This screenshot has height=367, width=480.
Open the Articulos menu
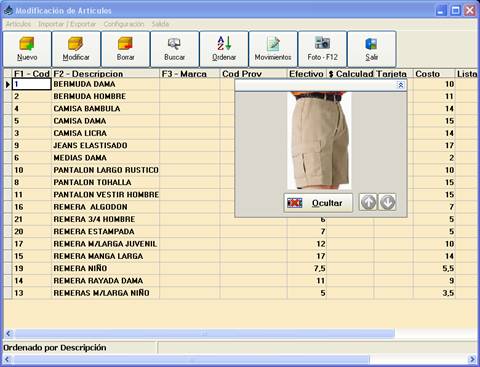[x=18, y=24]
